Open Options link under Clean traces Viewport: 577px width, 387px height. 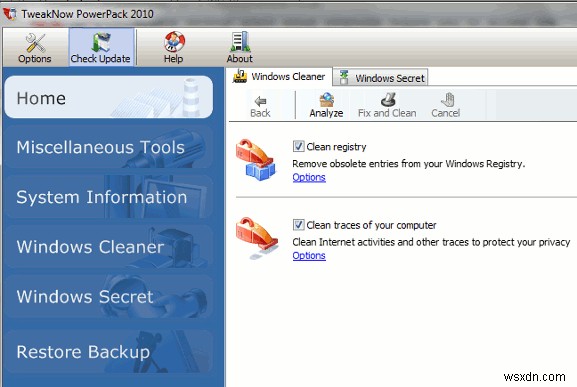coord(309,256)
